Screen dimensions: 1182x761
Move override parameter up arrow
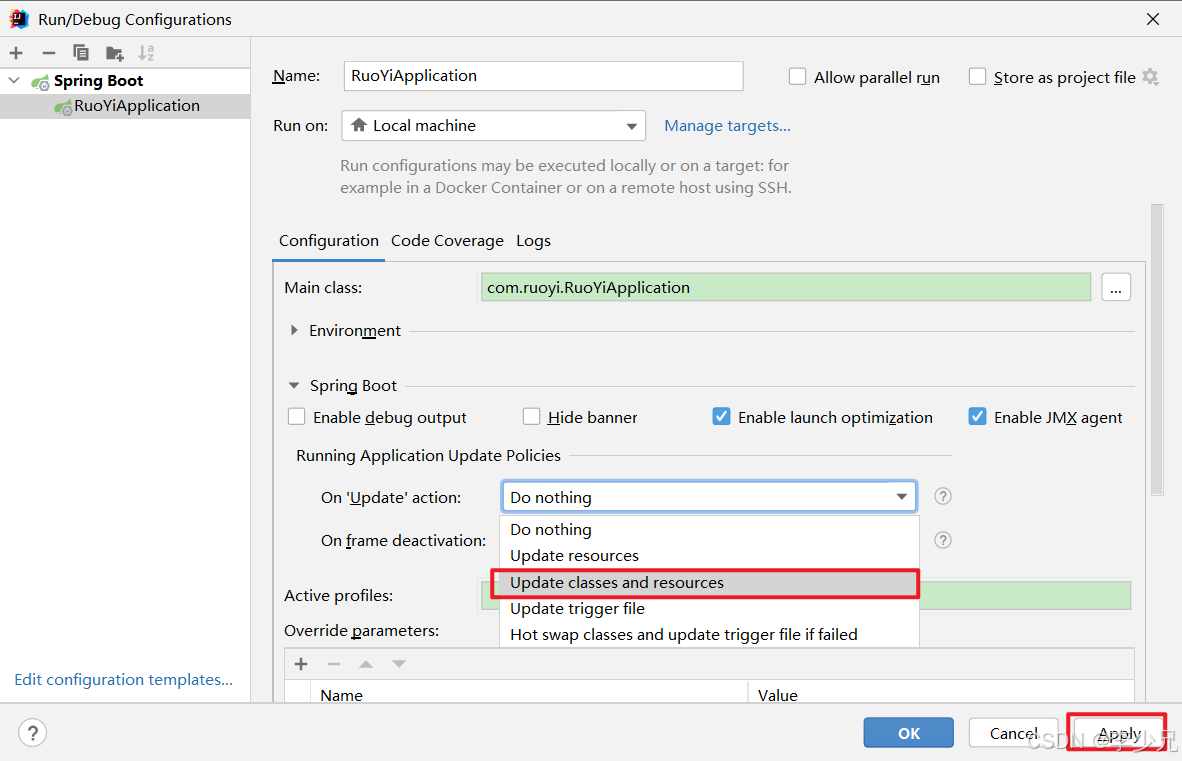(x=366, y=664)
